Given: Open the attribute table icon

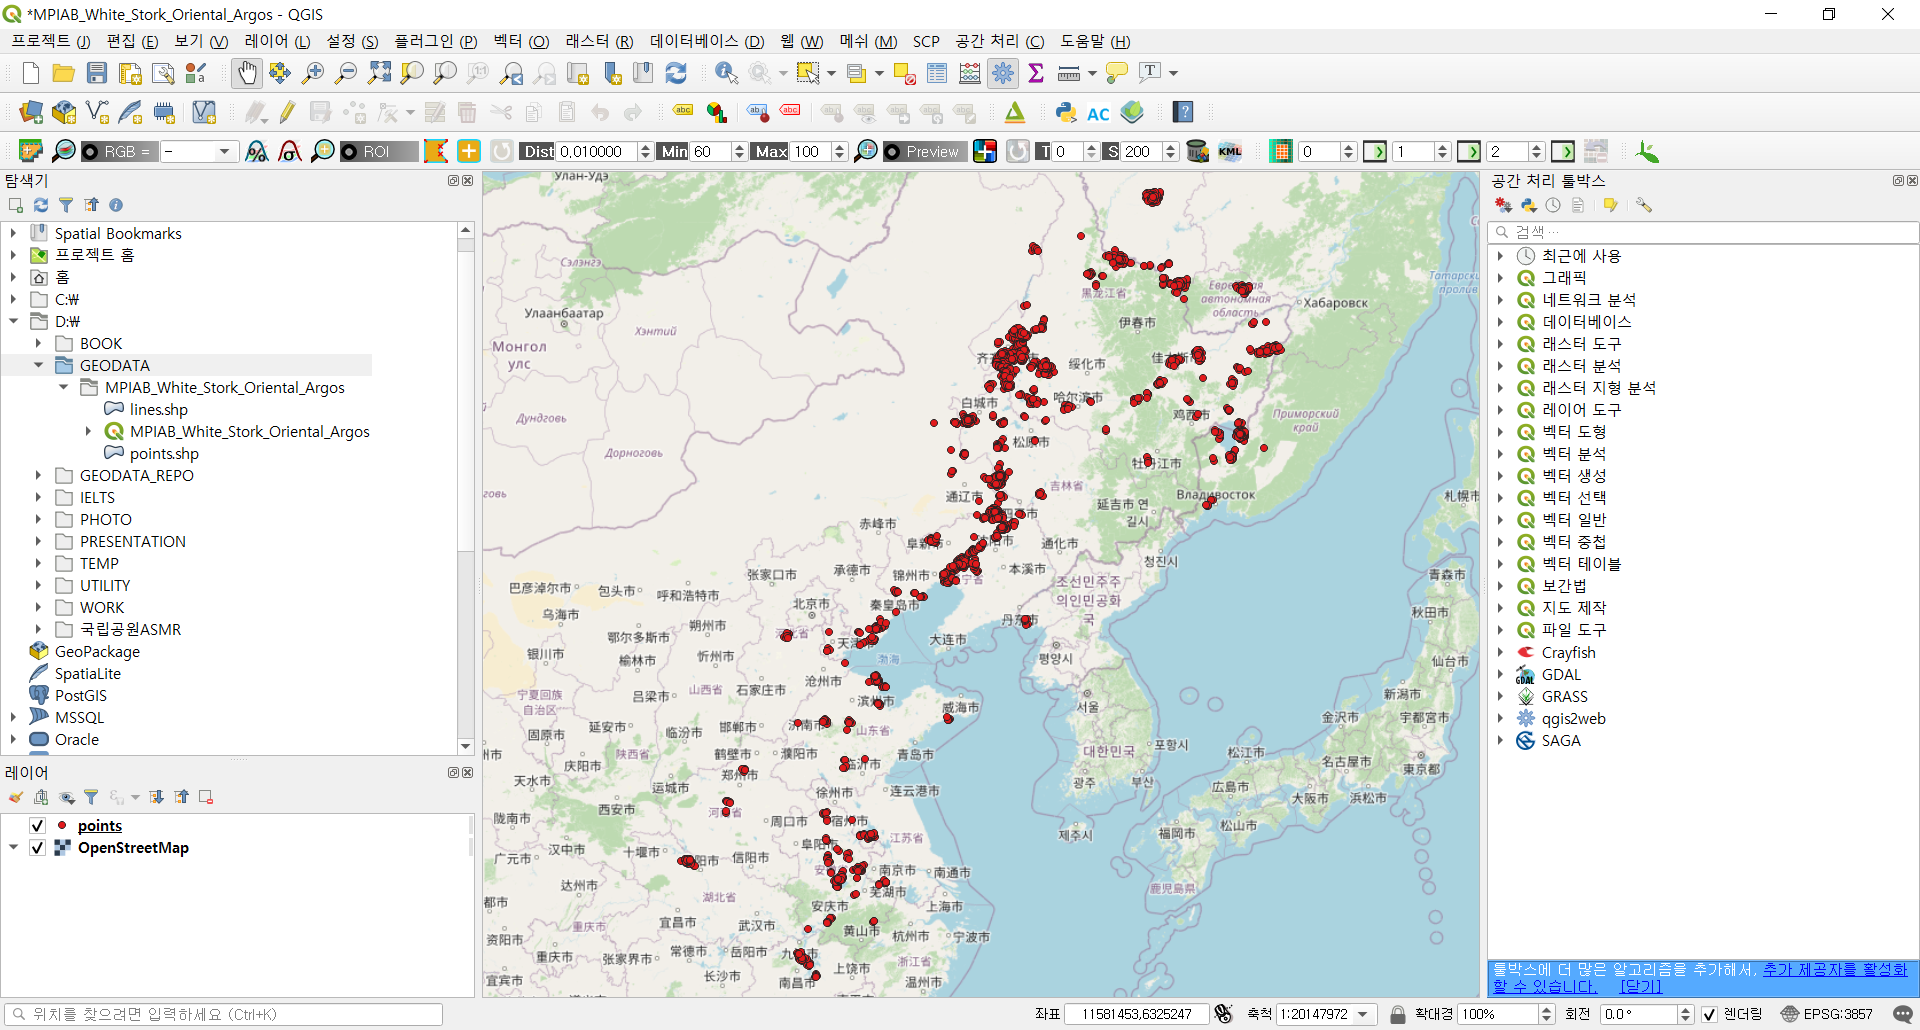Looking at the screenshot, I should tap(937, 73).
